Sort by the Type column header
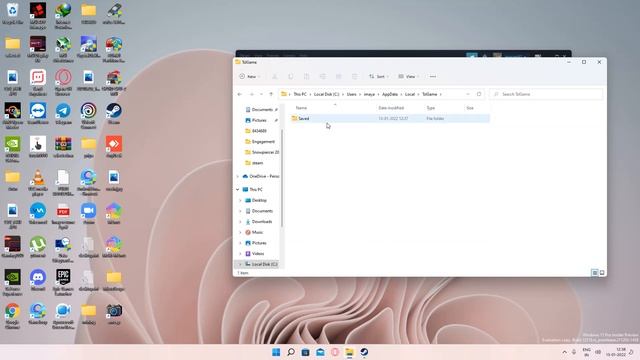 pyautogui.click(x=431, y=108)
